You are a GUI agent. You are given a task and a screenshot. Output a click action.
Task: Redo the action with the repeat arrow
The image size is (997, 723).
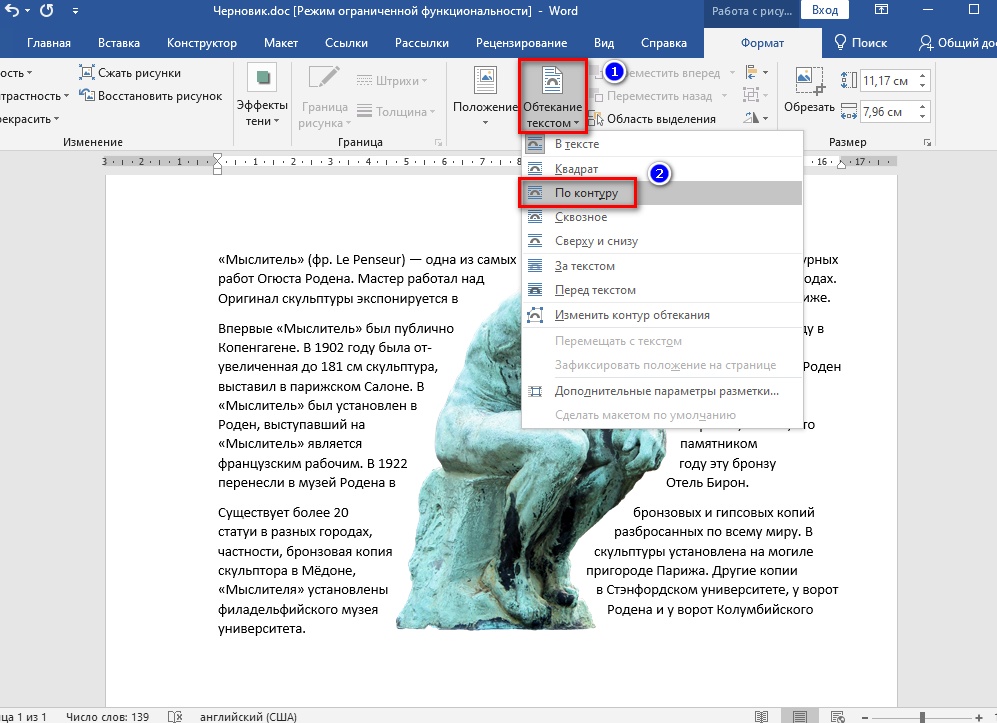[x=46, y=11]
